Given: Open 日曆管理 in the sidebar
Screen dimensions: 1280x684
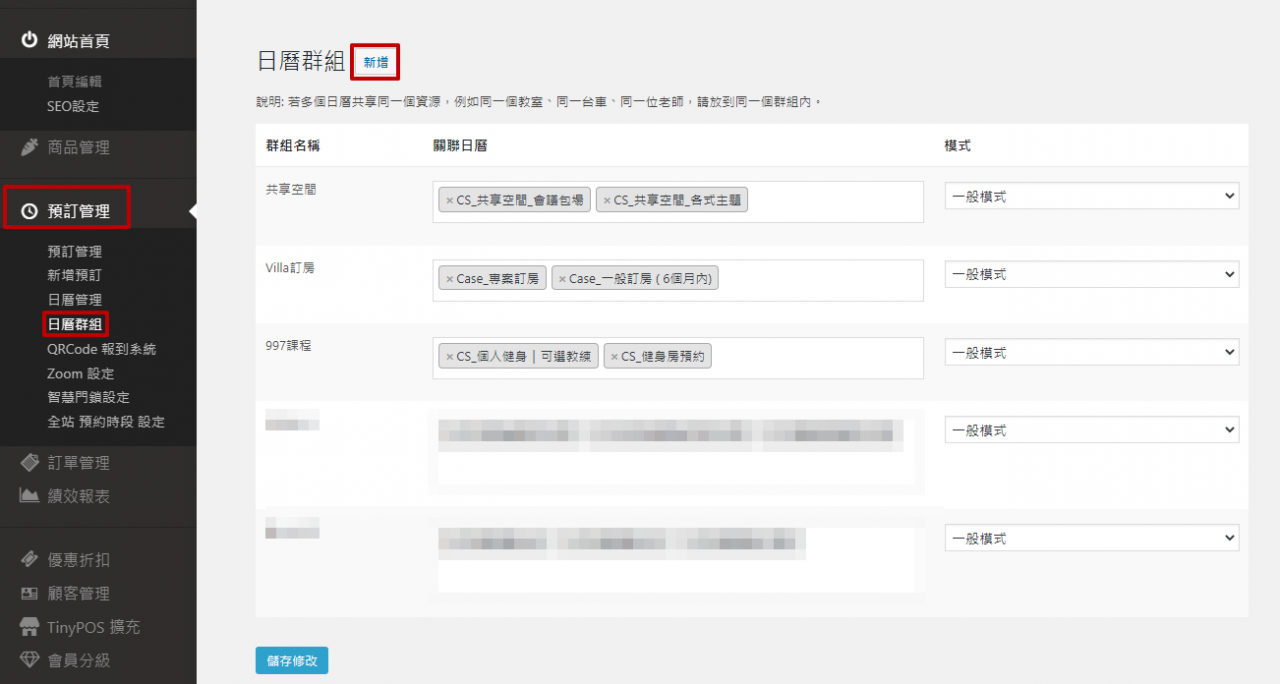Looking at the screenshot, I should pos(74,300).
